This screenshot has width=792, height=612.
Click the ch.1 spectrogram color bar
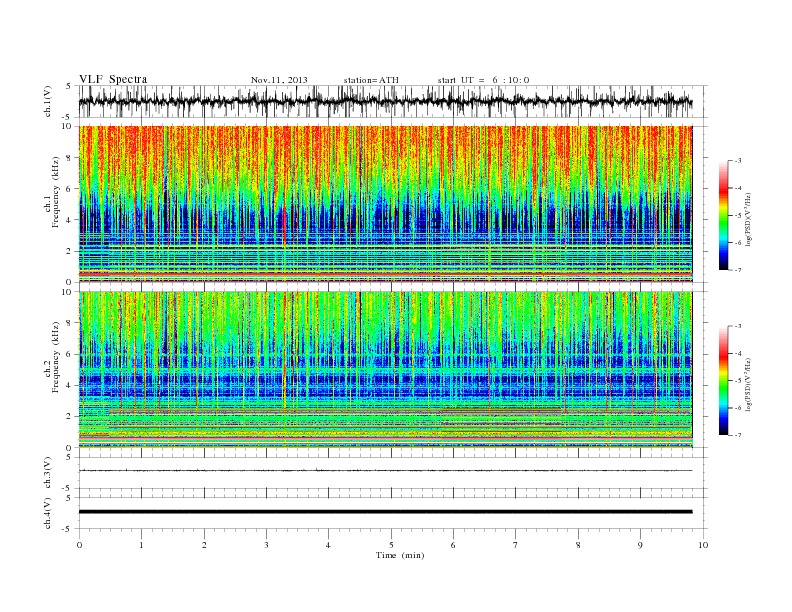(x=723, y=216)
